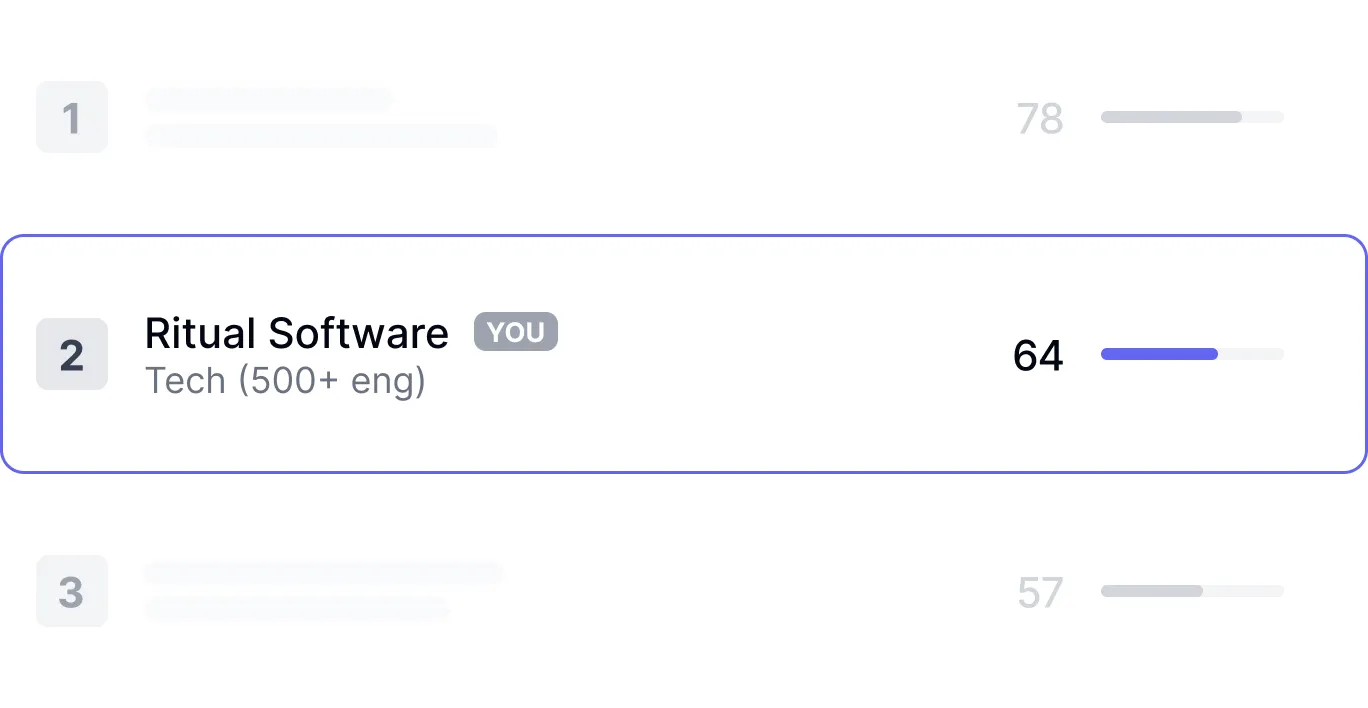Viewport: 1368px width, 708px height.
Task: Select the faded score value 57
Action: pos(1039,593)
